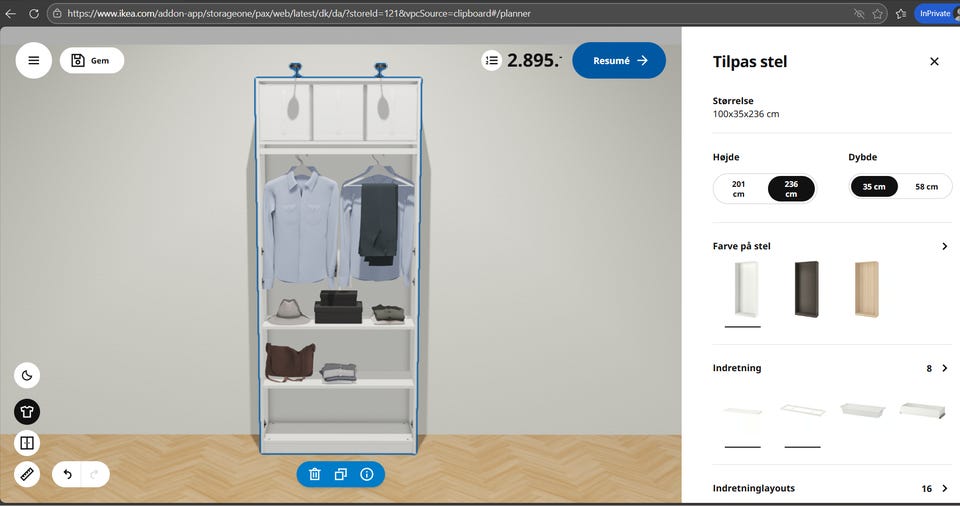The height and width of the screenshot is (506, 960).
Task: Click the browser address bar URL
Action: pyautogui.click(x=299, y=13)
